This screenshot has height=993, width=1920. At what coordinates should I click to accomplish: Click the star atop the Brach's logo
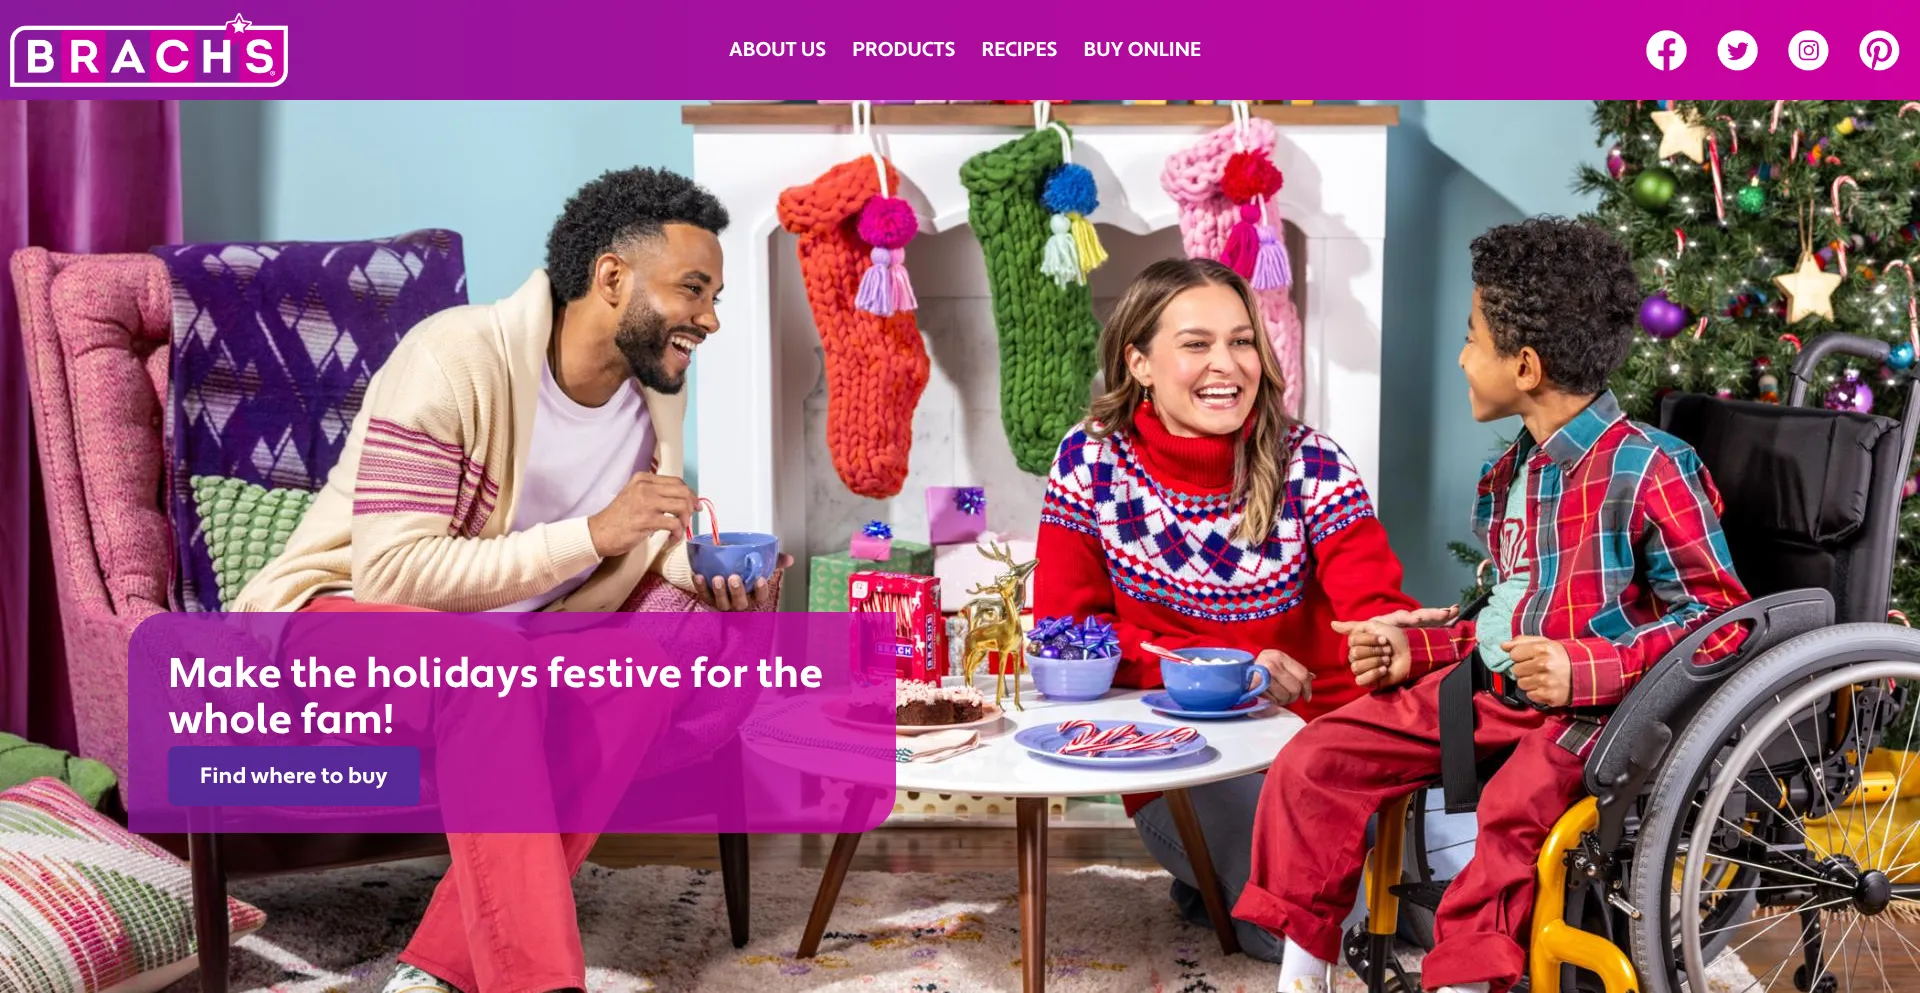click(x=239, y=23)
